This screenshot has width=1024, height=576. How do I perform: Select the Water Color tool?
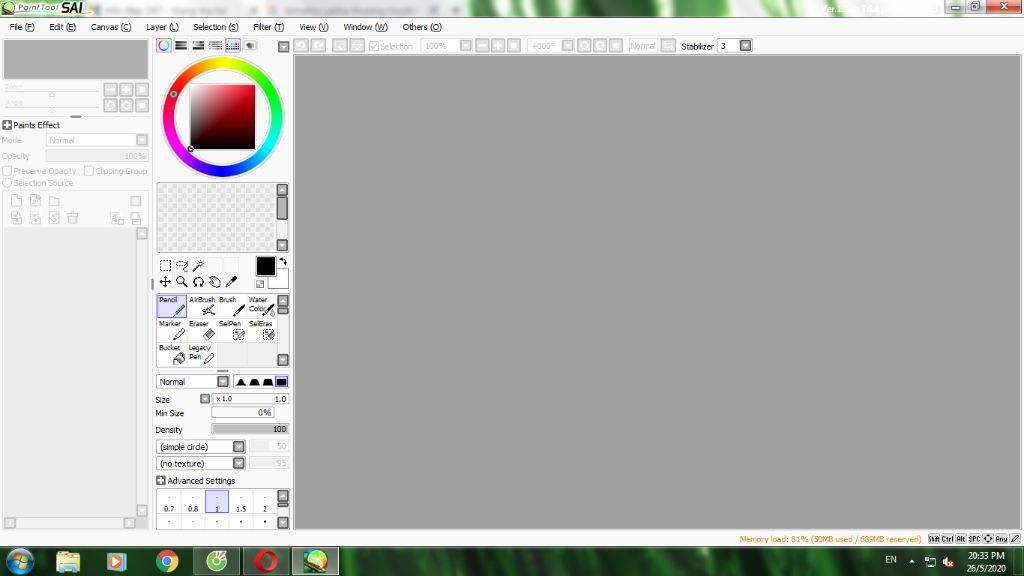click(x=261, y=306)
